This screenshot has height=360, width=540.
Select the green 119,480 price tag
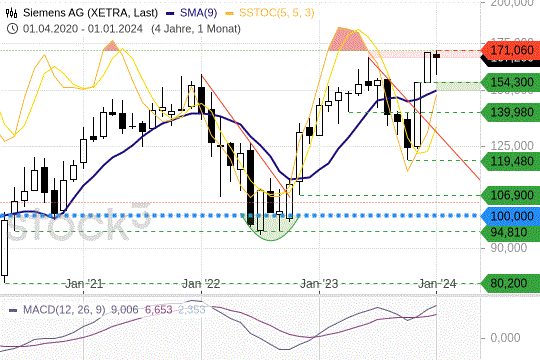coord(511,161)
